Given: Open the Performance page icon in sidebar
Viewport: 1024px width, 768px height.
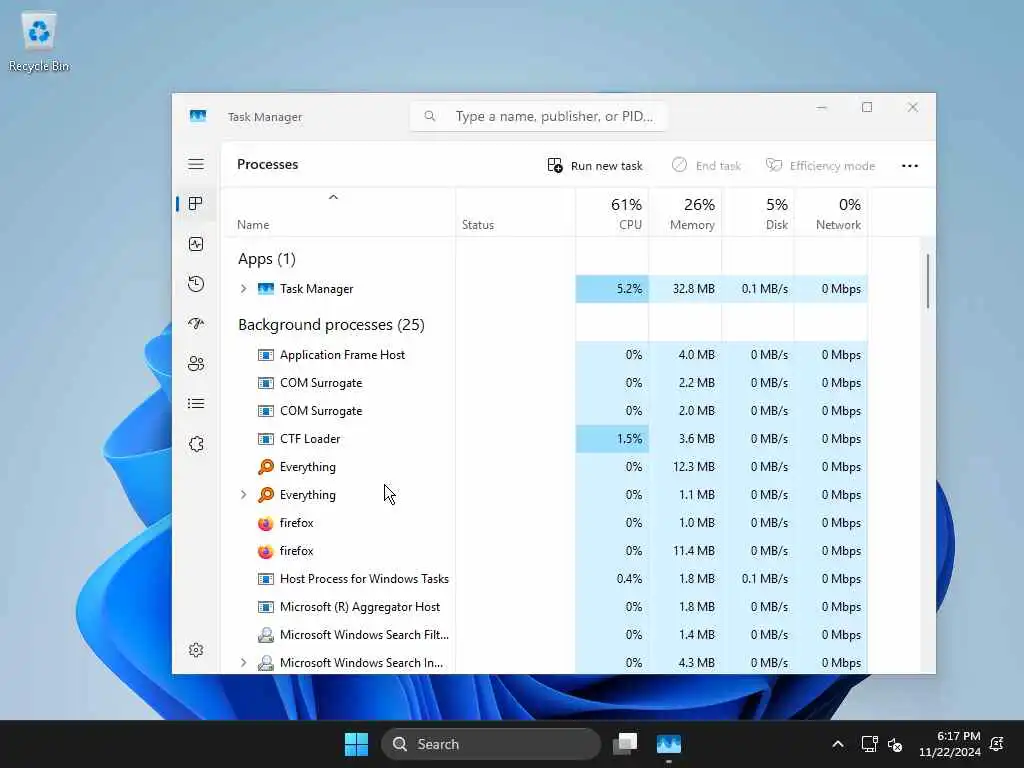Looking at the screenshot, I should (x=196, y=244).
